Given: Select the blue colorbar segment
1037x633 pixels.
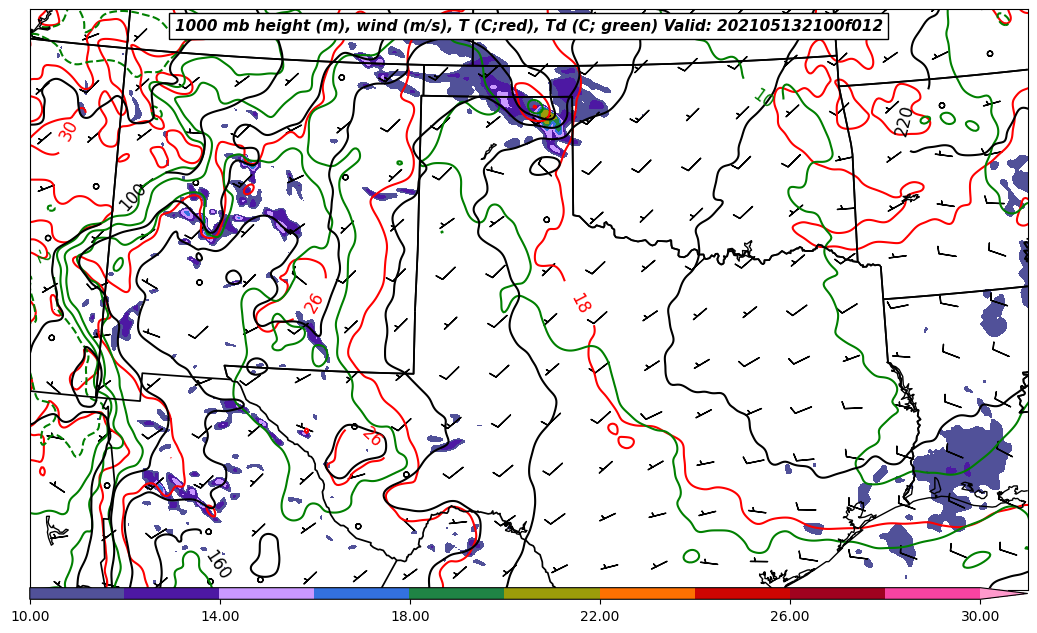Looking at the screenshot, I should point(362,593).
